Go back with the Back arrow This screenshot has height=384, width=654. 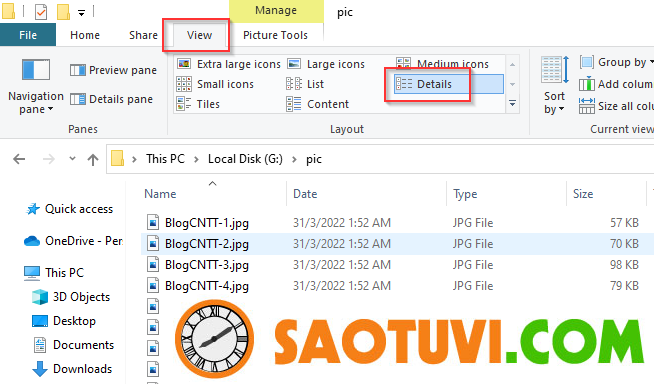pos(19,159)
